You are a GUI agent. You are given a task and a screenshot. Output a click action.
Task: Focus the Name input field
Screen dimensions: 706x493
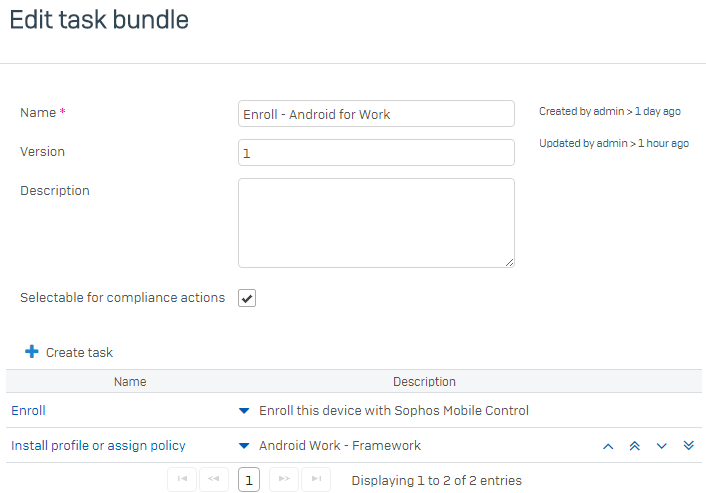376,113
